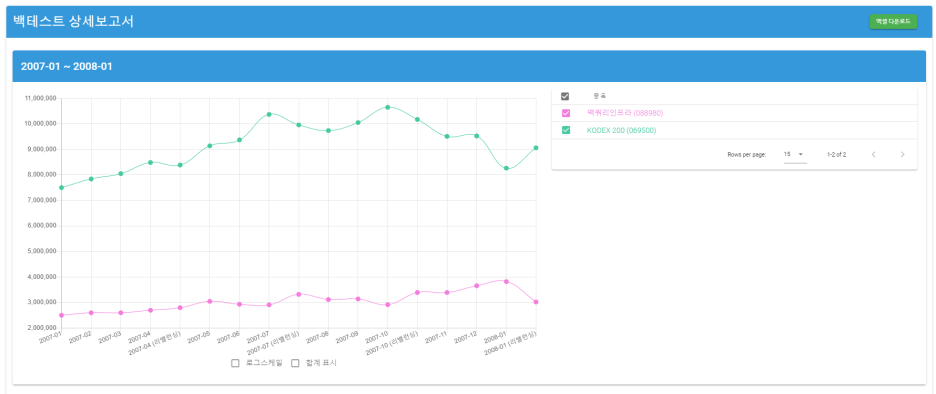Click the 2007-02 x-axis label
The height and width of the screenshot is (394, 936).
pyautogui.click(x=80, y=338)
